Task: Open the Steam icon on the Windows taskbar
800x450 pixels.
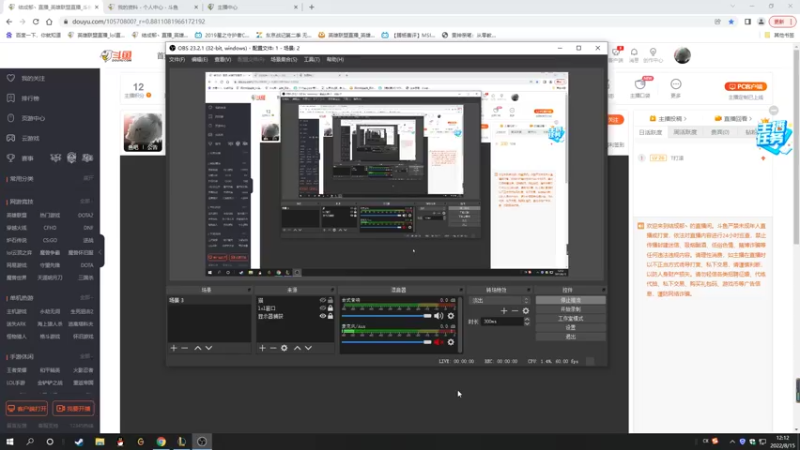Action: [x=79, y=442]
